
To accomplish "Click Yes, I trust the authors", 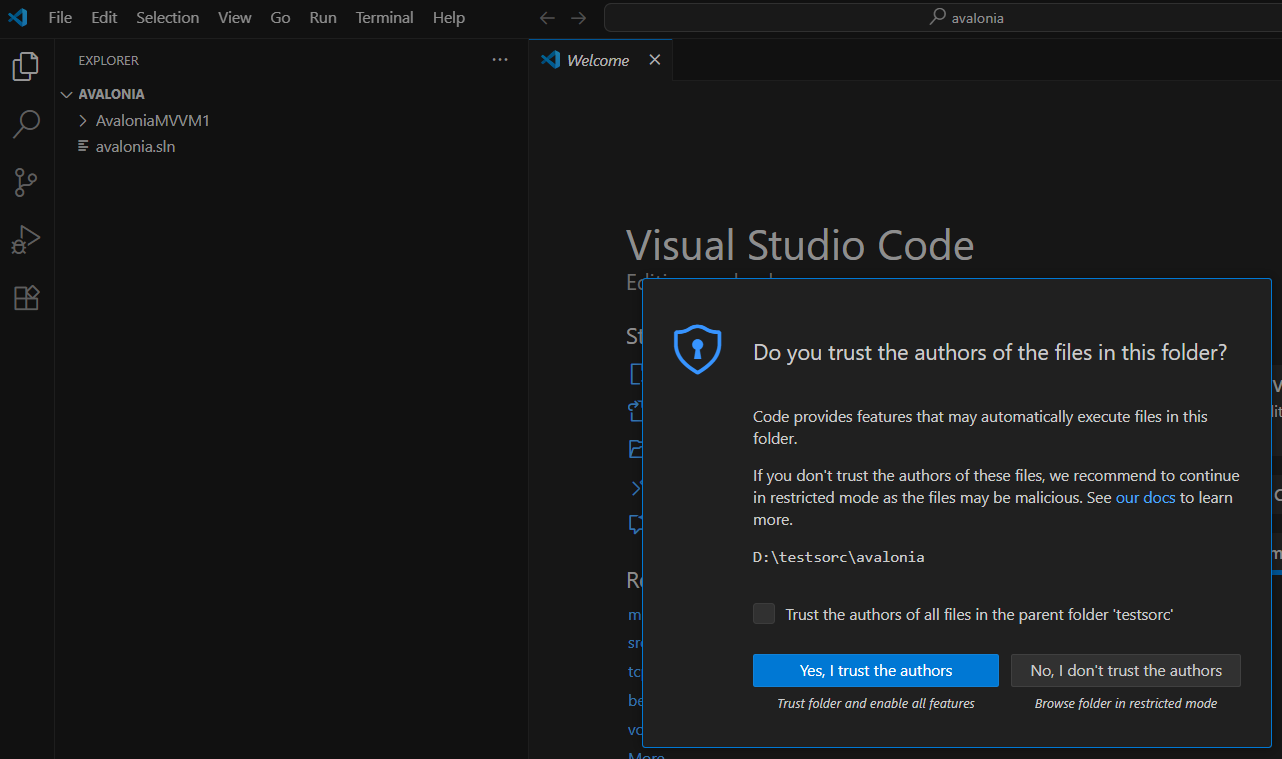I will pos(876,671).
